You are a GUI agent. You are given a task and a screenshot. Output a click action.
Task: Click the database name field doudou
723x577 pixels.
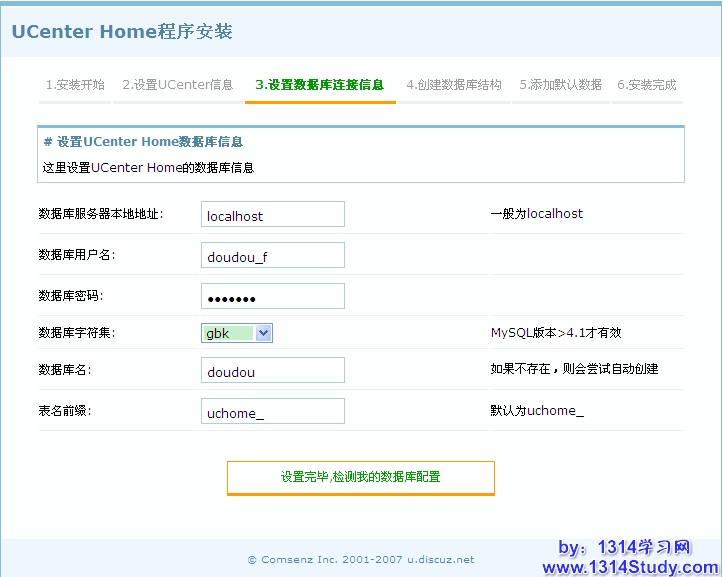click(x=272, y=371)
